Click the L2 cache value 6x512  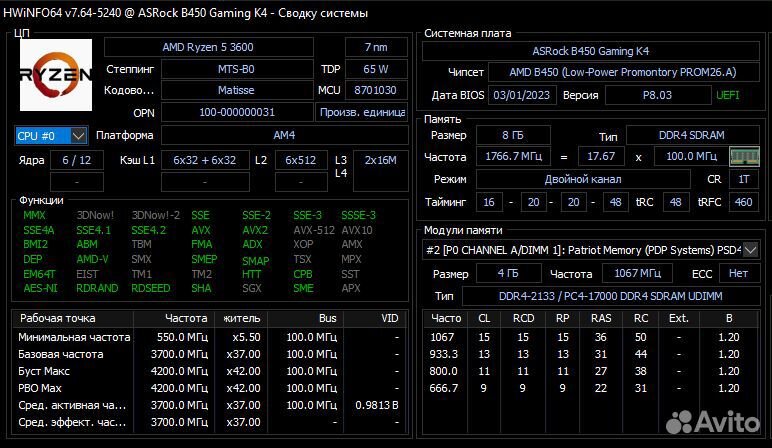(x=301, y=160)
